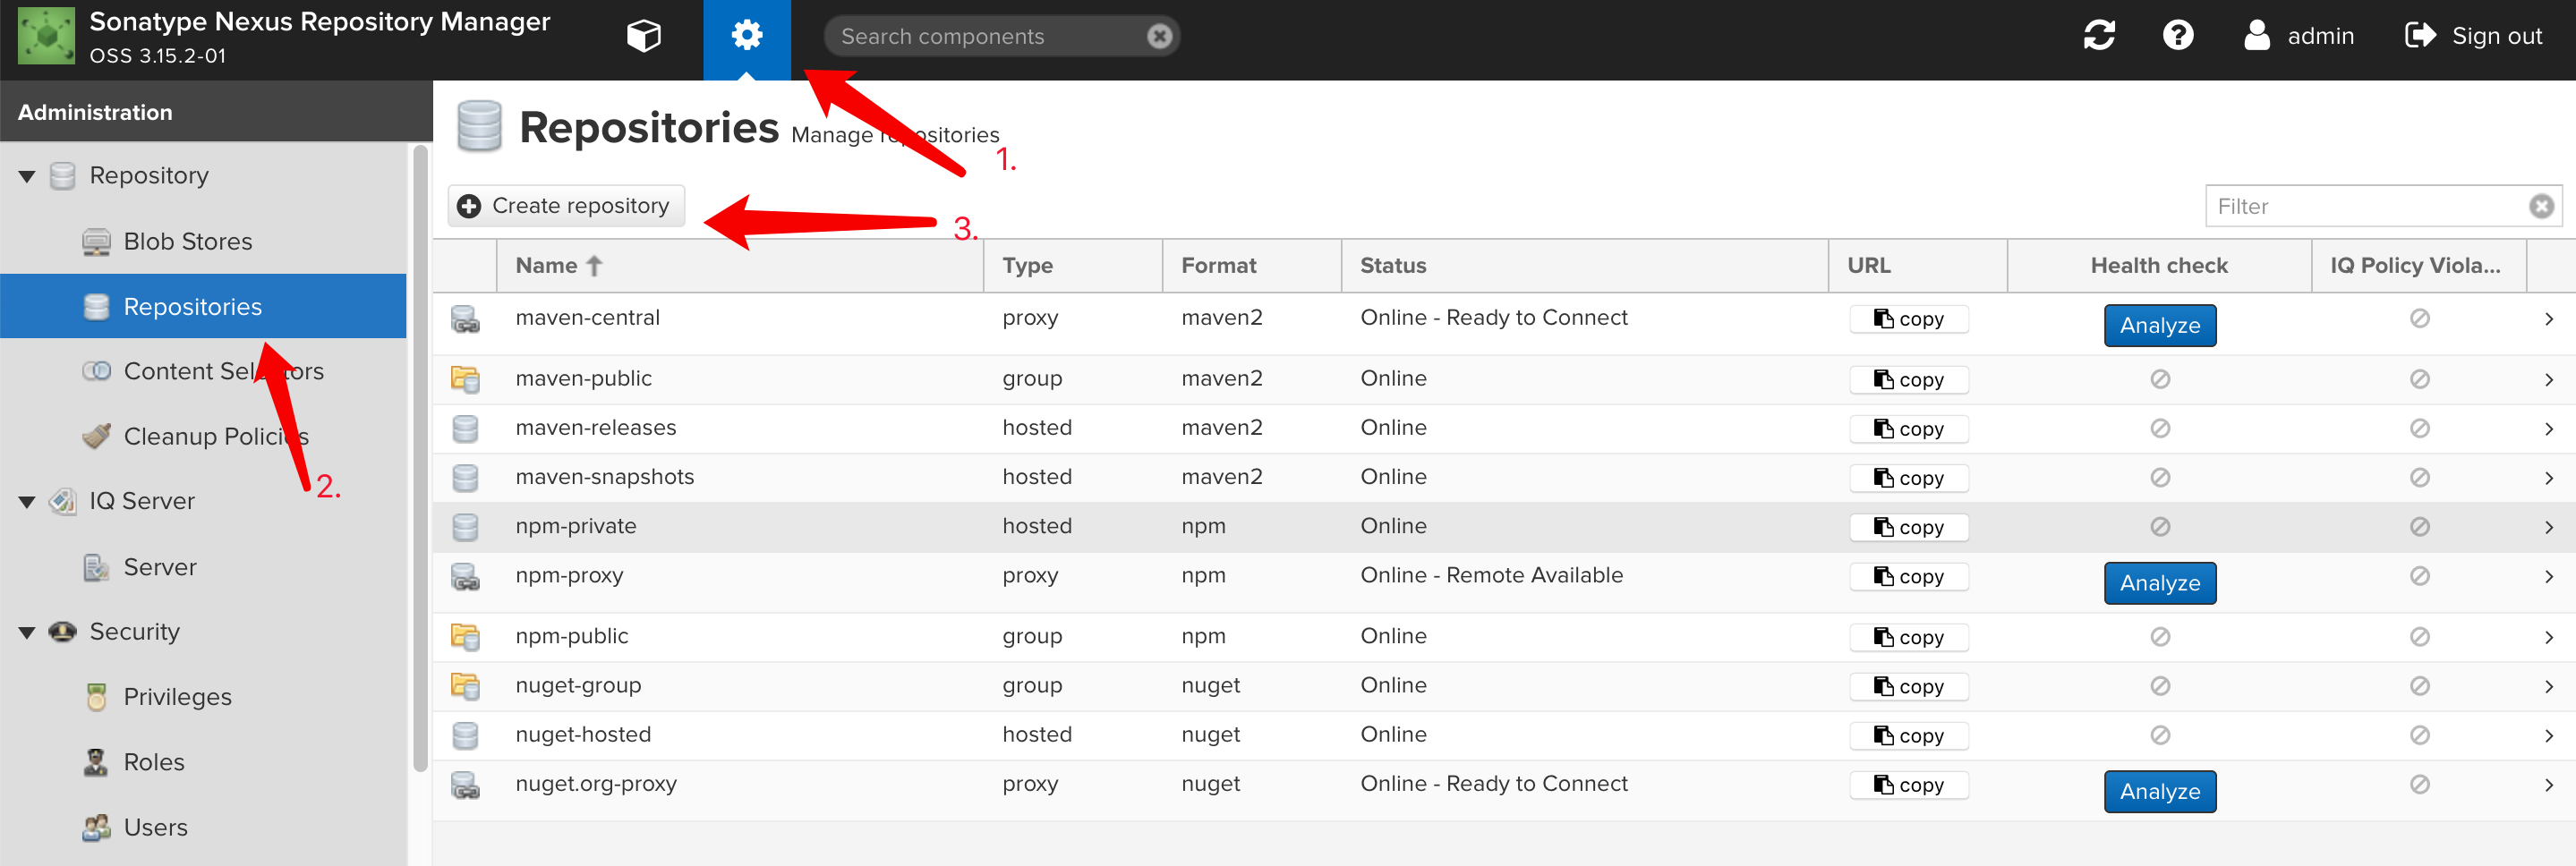
Task: Select the npm-private repository name
Action: [x=576, y=527]
